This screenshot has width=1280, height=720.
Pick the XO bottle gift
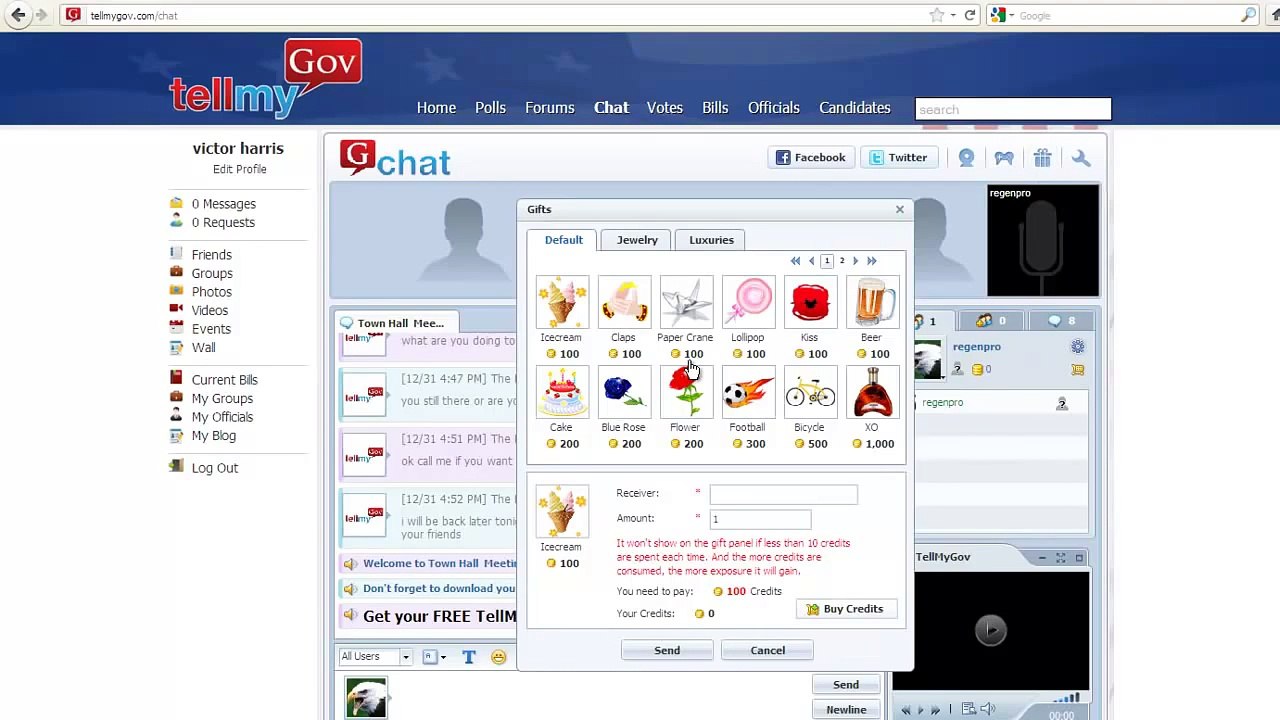point(871,393)
